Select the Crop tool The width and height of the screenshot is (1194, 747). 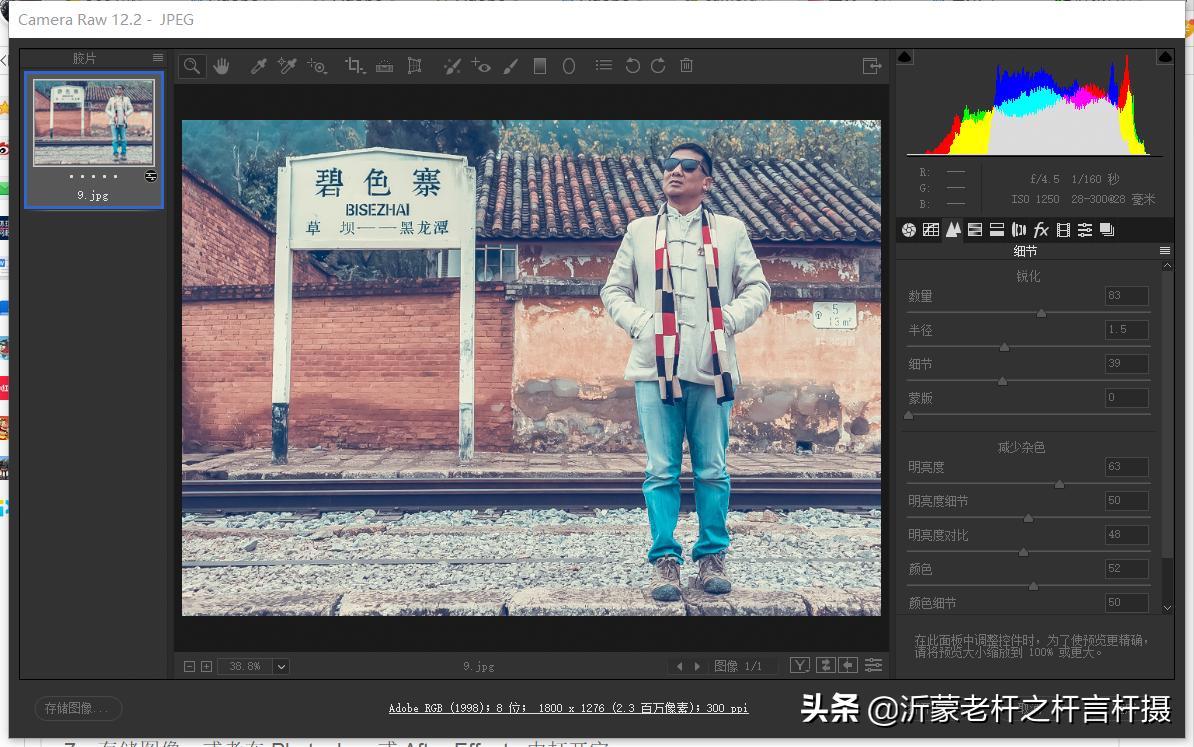[x=352, y=66]
